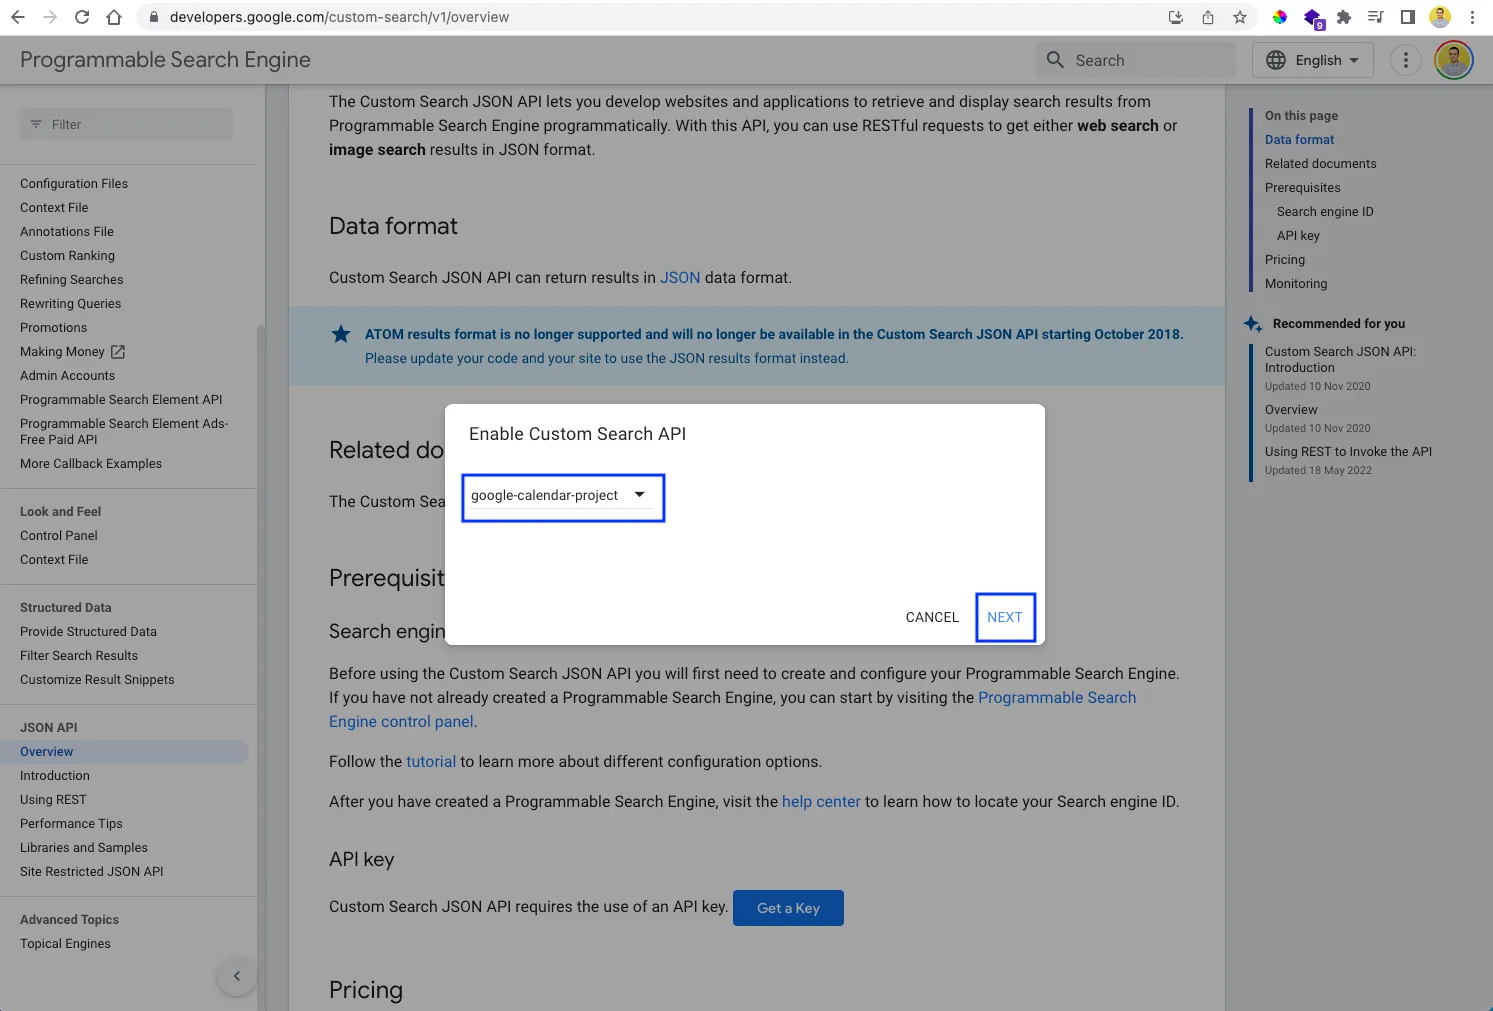1493x1011 pixels.
Task: Open the browser home page icon
Action: tap(114, 17)
